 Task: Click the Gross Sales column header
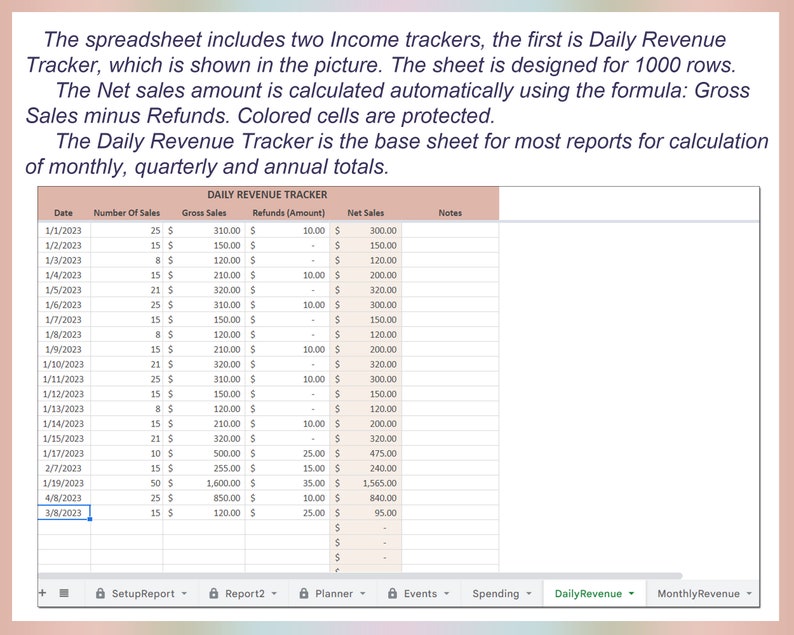pos(204,213)
